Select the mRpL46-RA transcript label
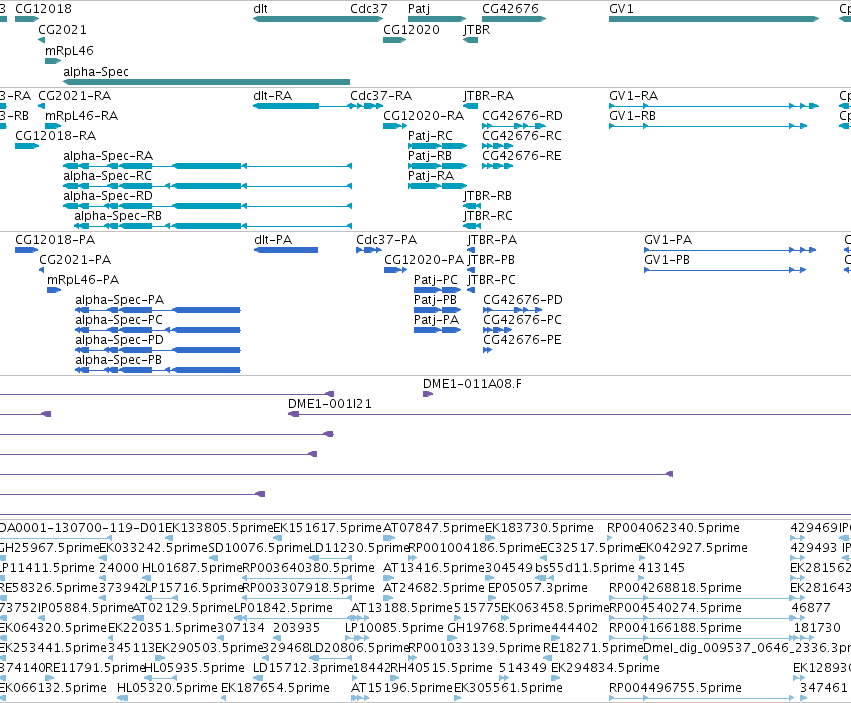Screen dimensions: 851x703 [x=81, y=116]
